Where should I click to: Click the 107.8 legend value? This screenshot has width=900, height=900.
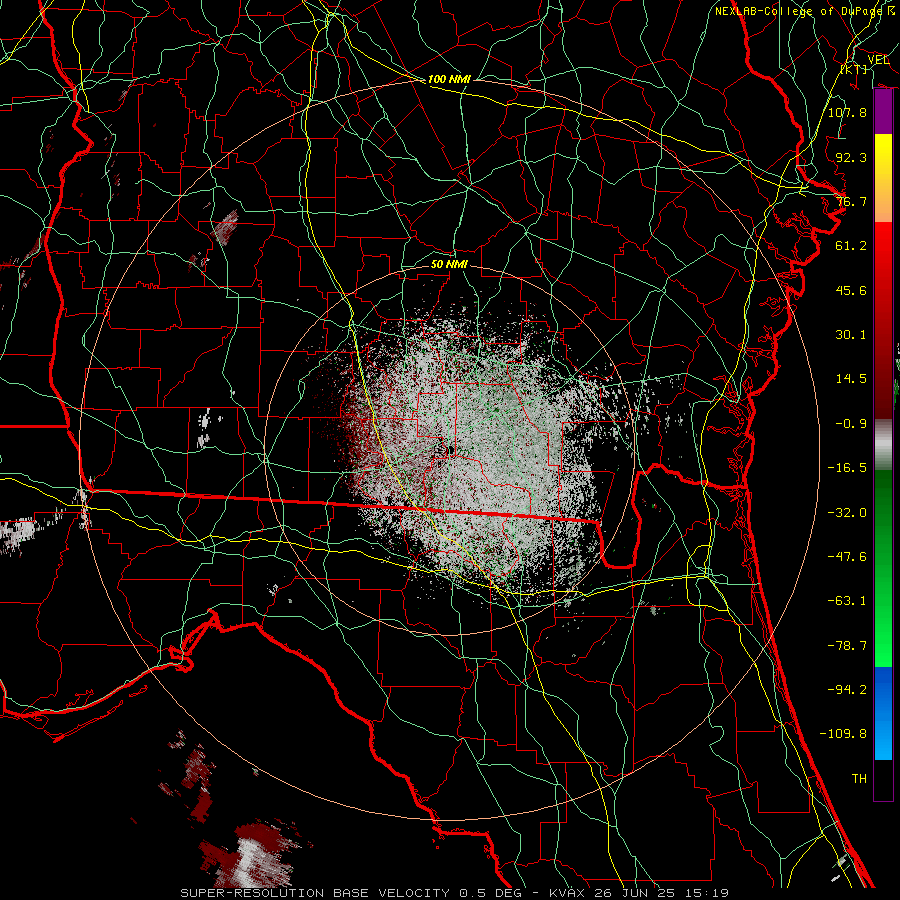[x=847, y=112]
